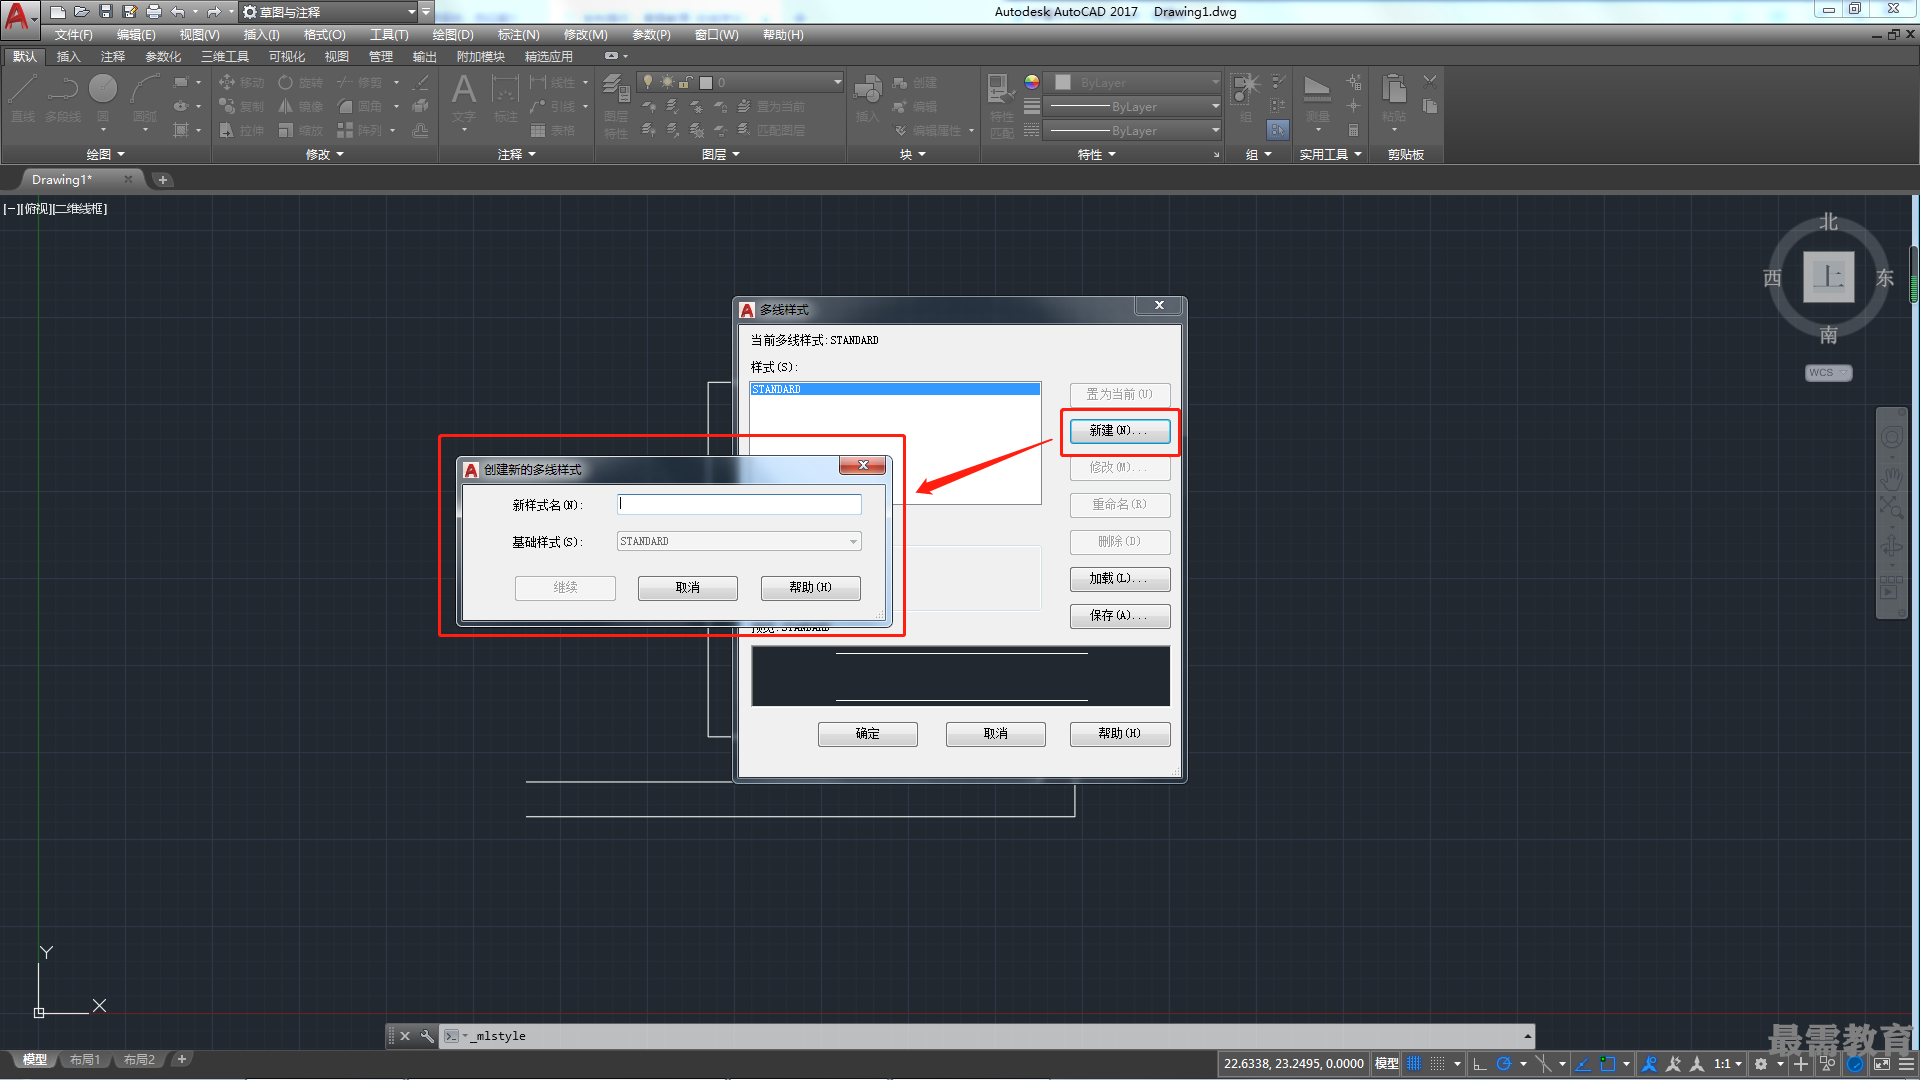Click 取消 in the create new multiline style dialog
This screenshot has height=1080, width=1920.
688,588
